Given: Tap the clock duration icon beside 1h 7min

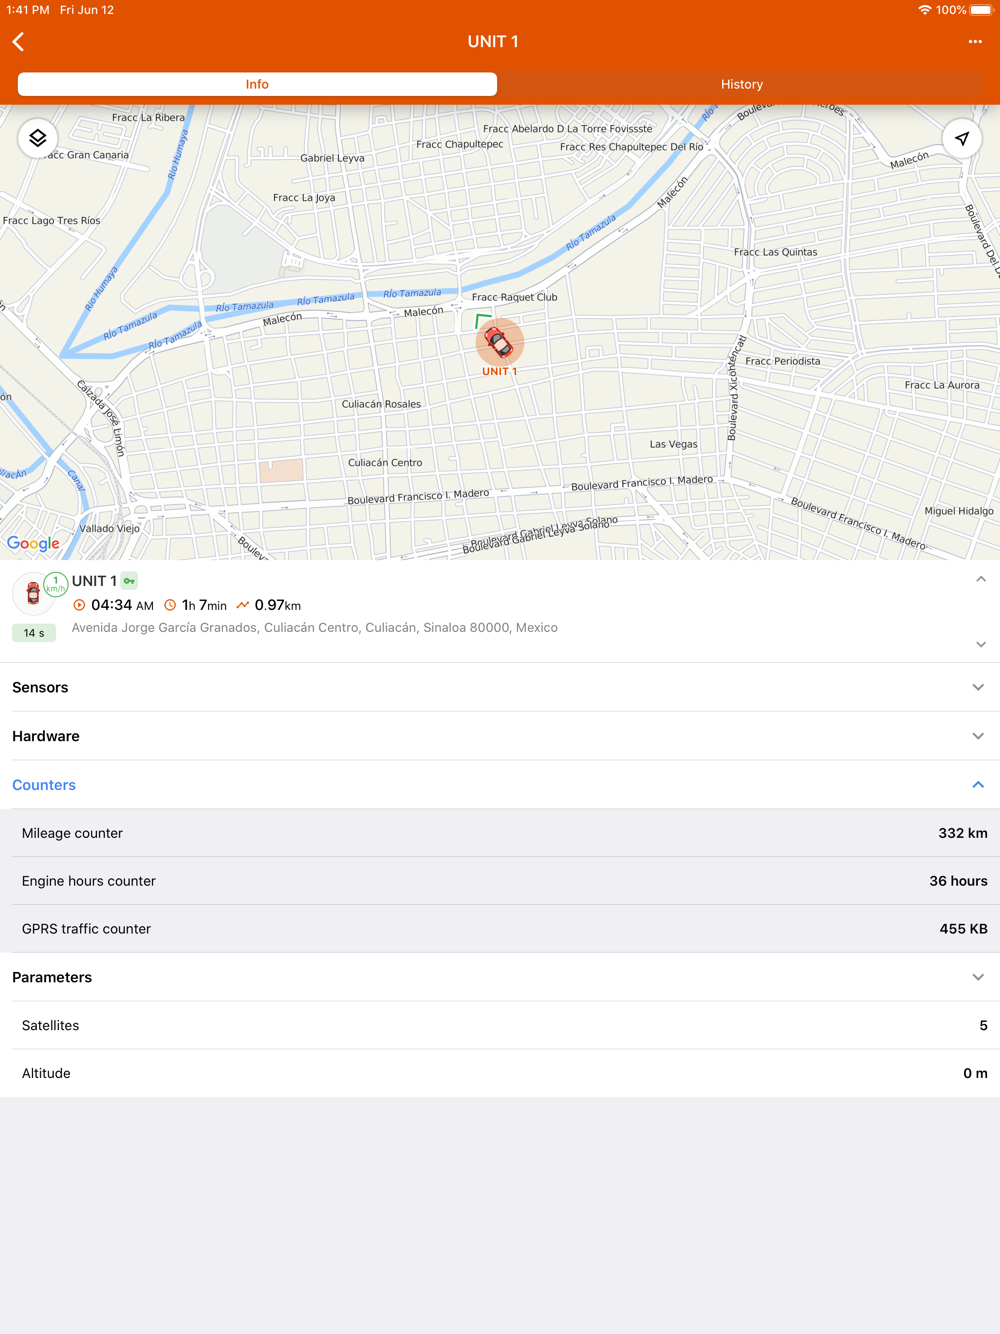Looking at the screenshot, I should (x=170, y=605).
